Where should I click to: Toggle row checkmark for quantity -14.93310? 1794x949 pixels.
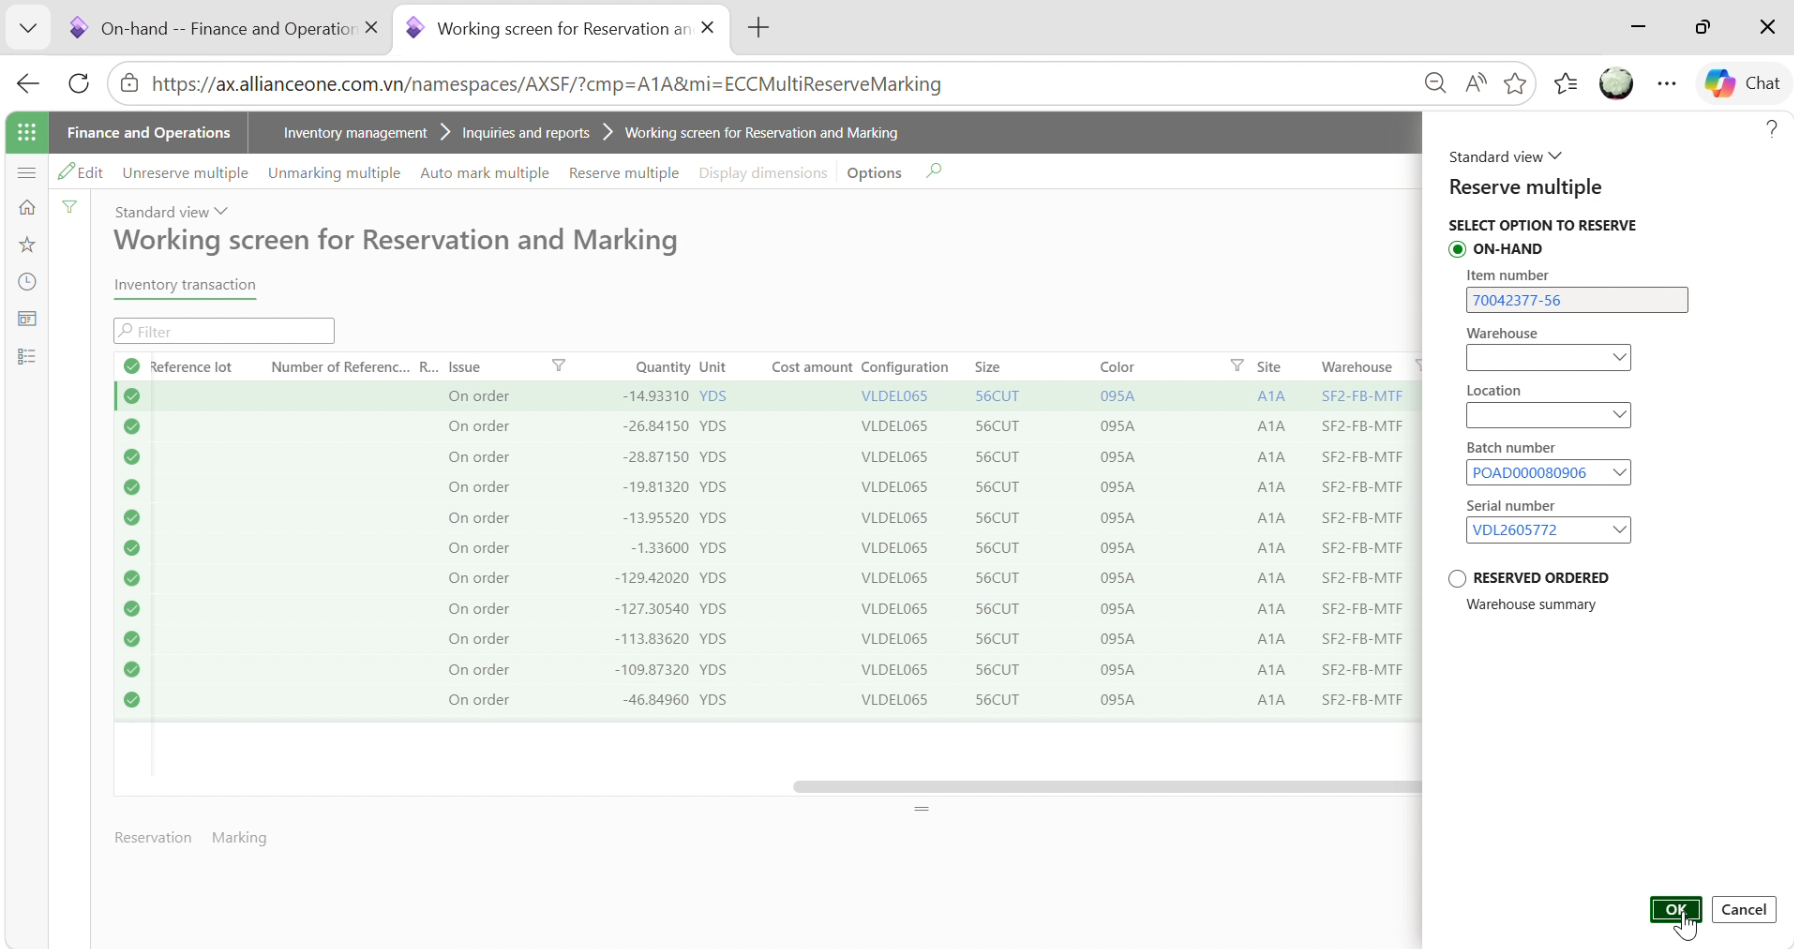click(x=132, y=396)
